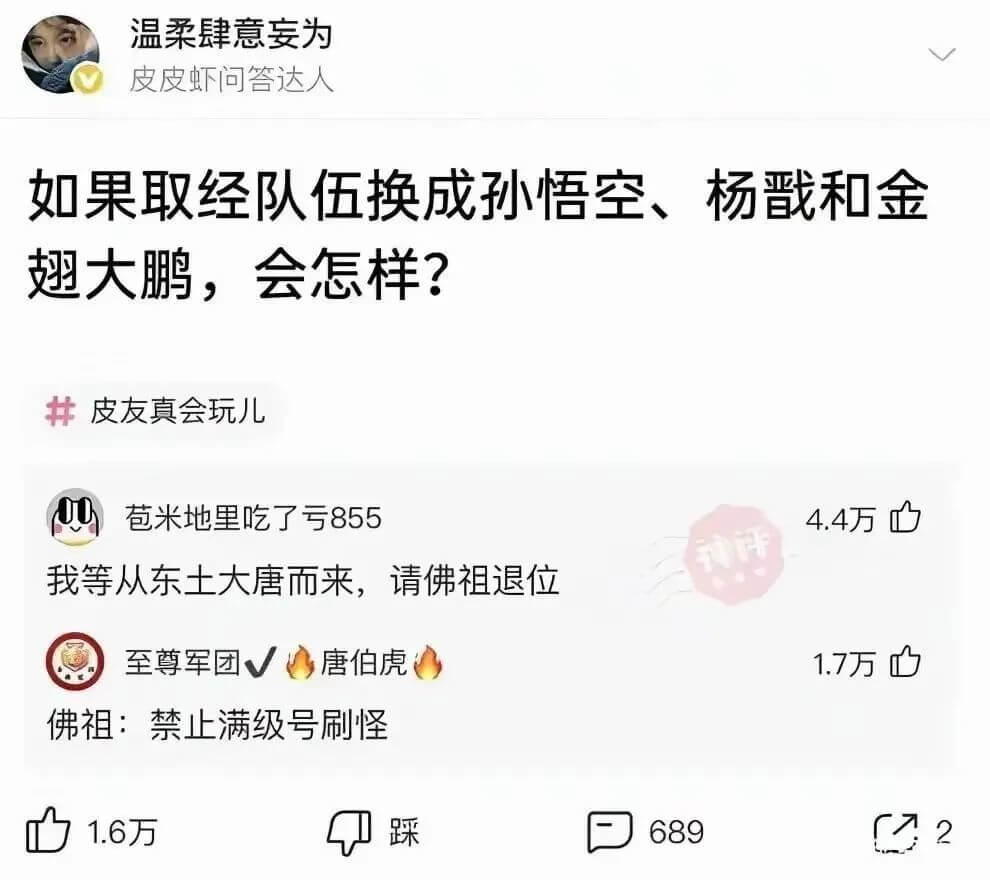The width and height of the screenshot is (990, 880).
Task: Tap the thumbs-down 踩 icon
Action: [349, 832]
